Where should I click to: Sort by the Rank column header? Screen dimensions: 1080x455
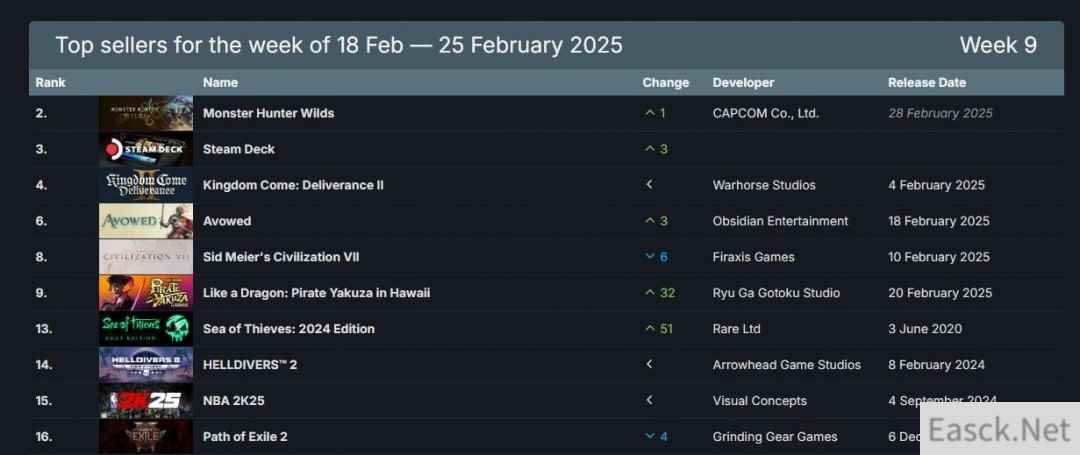[x=50, y=83]
